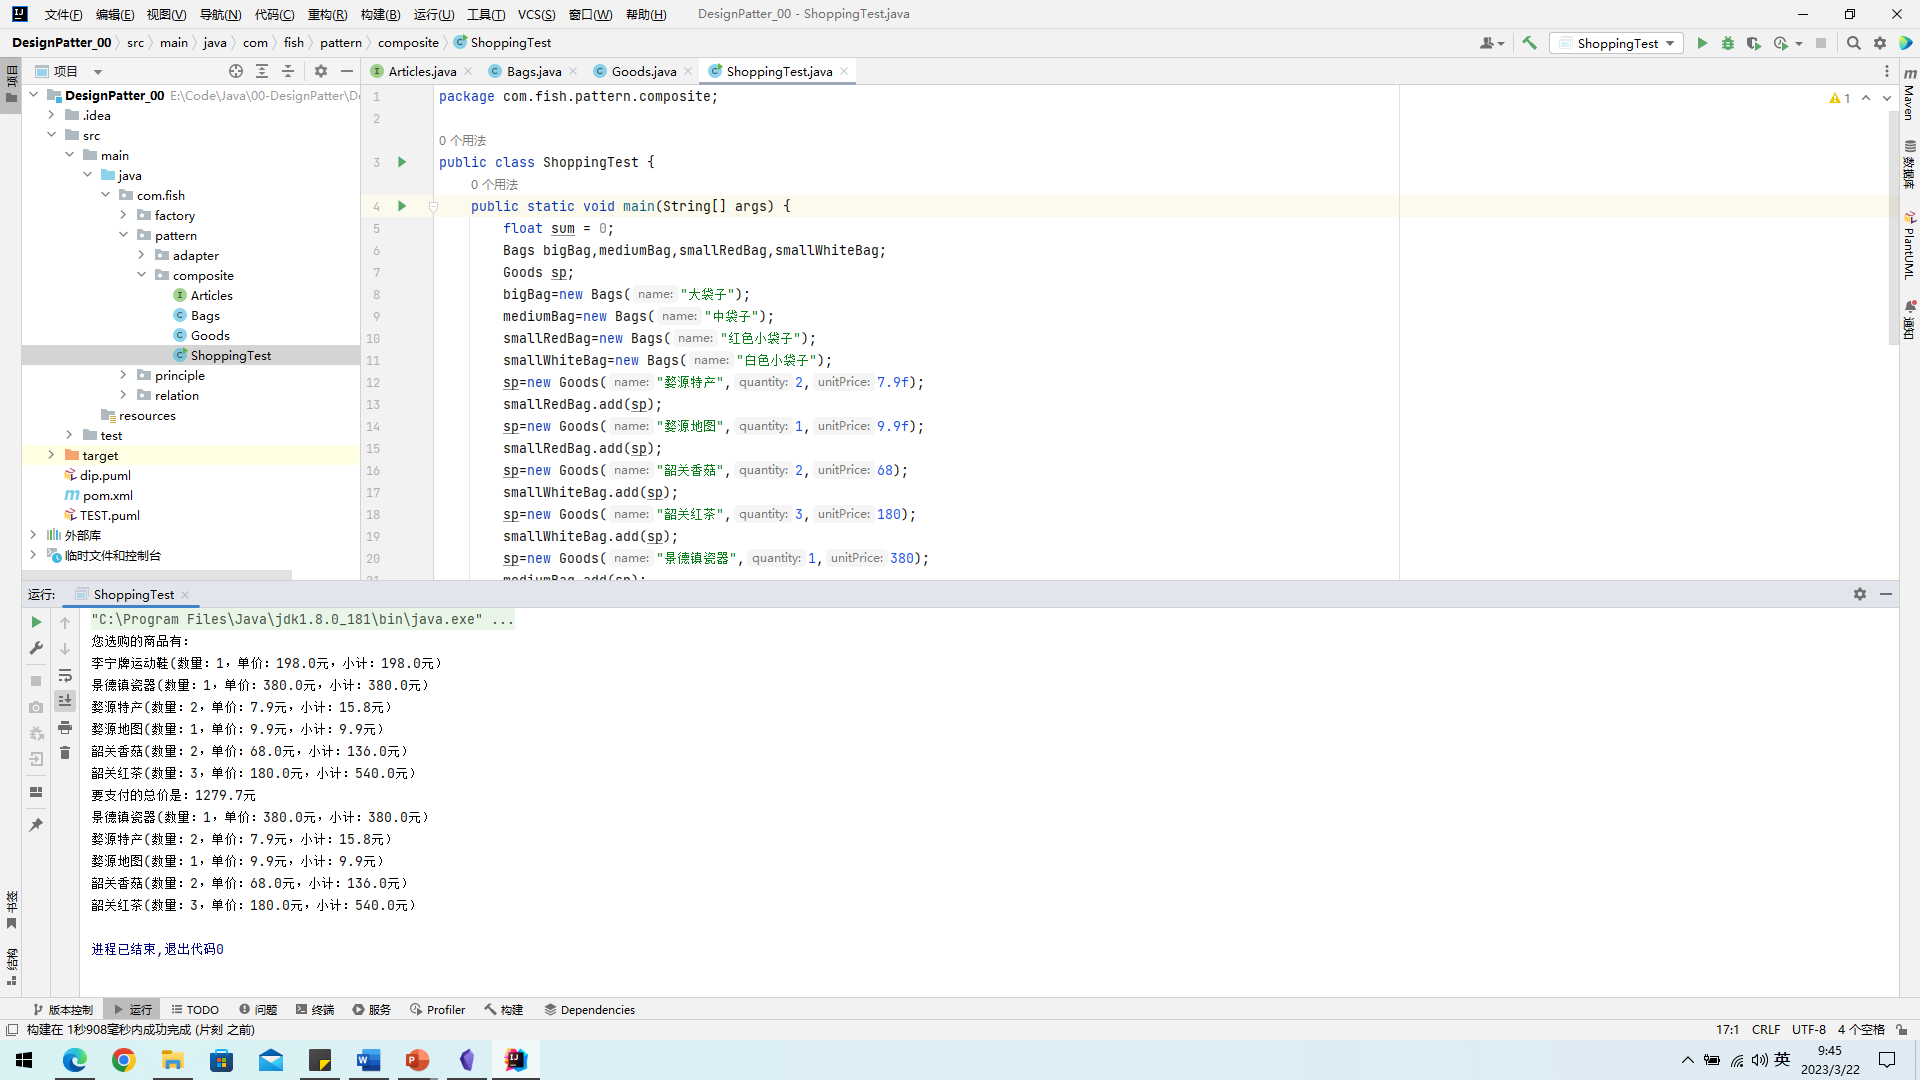Run ShoppingTest with the green toolbar play button
This screenshot has height=1080, width=1920.
pyautogui.click(x=1702, y=43)
